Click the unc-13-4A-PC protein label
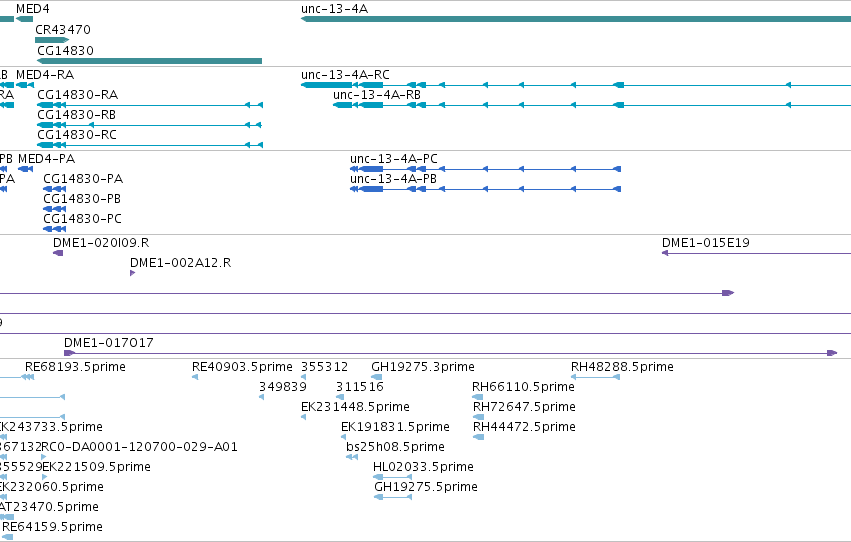Image resolution: width=851 pixels, height=542 pixels. (393, 159)
